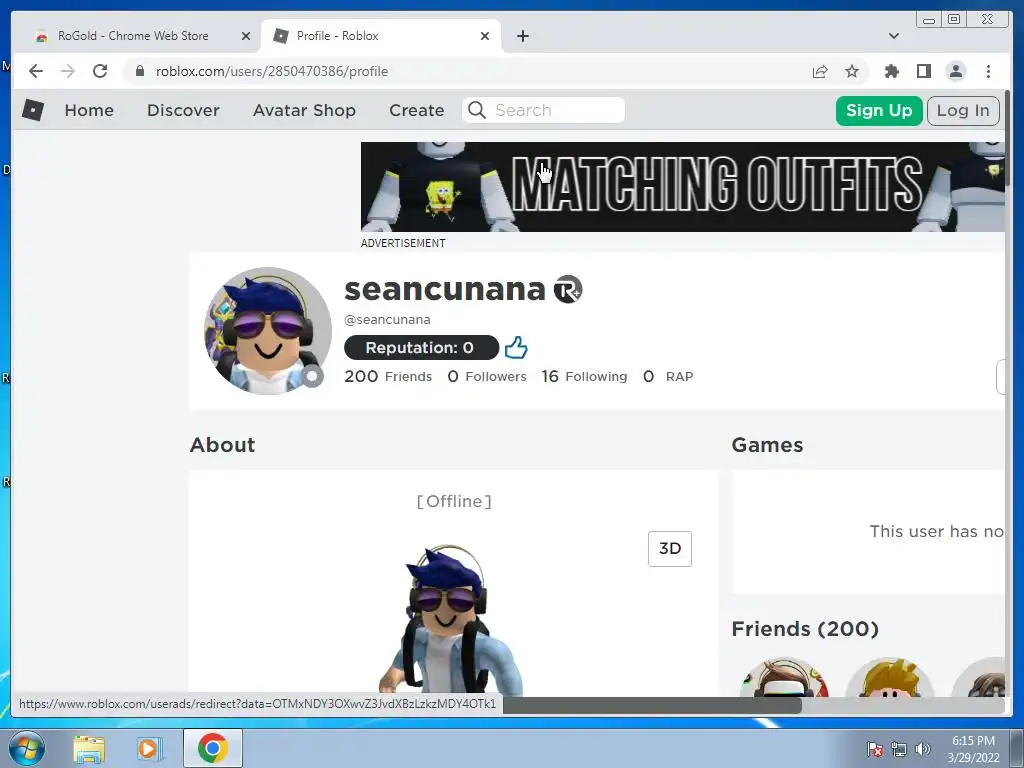This screenshot has height=768, width=1024.
Task: Click the Log In button
Action: click(x=963, y=110)
